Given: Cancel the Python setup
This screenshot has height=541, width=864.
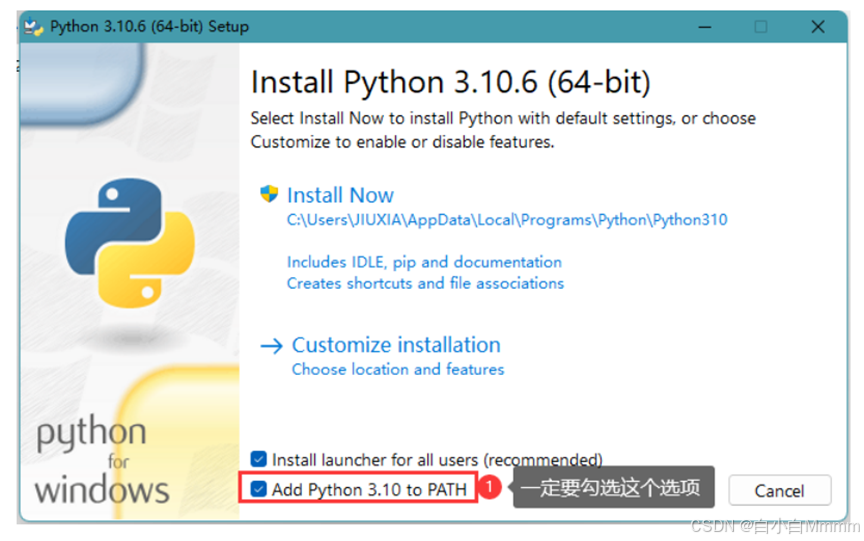Looking at the screenshot, I should (779, 490).
